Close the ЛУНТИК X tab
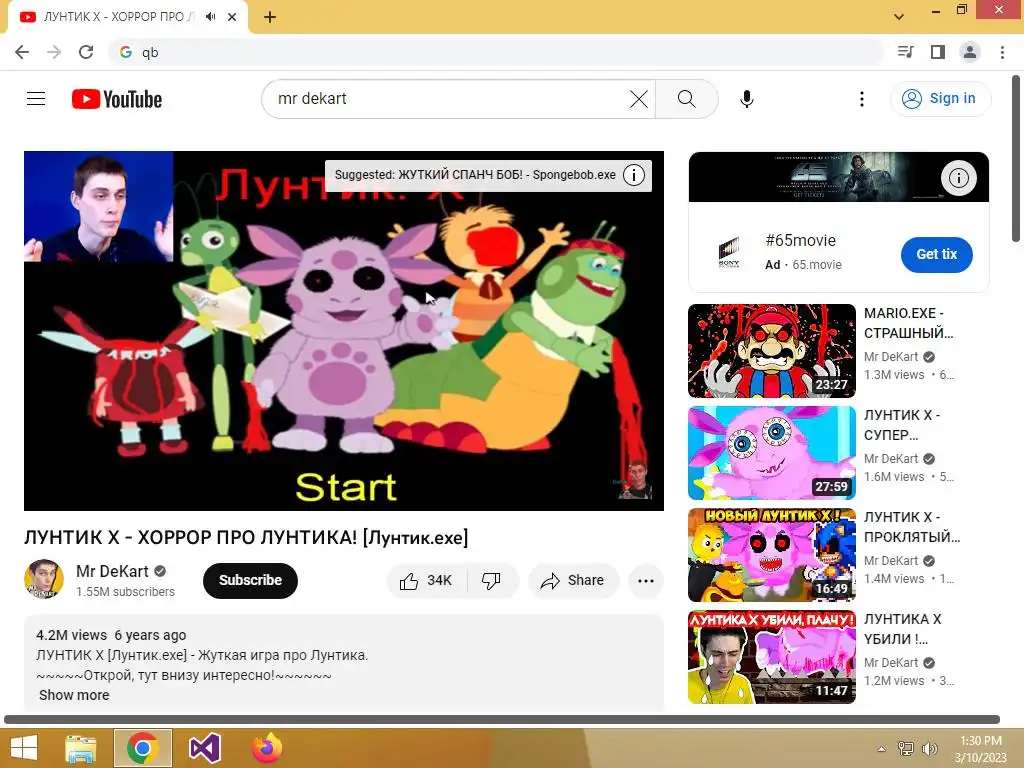Image resolution: width=1024 pixels, height=768 pixels. pyautogui.click(x=232, y=17)
